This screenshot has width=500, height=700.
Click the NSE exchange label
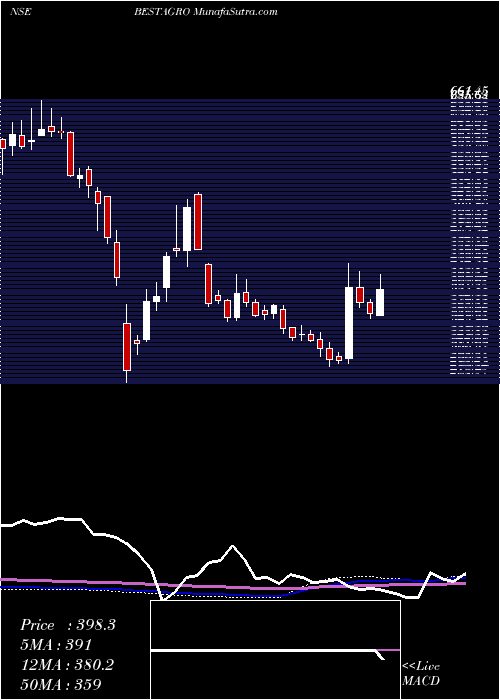tap(21, 12)
